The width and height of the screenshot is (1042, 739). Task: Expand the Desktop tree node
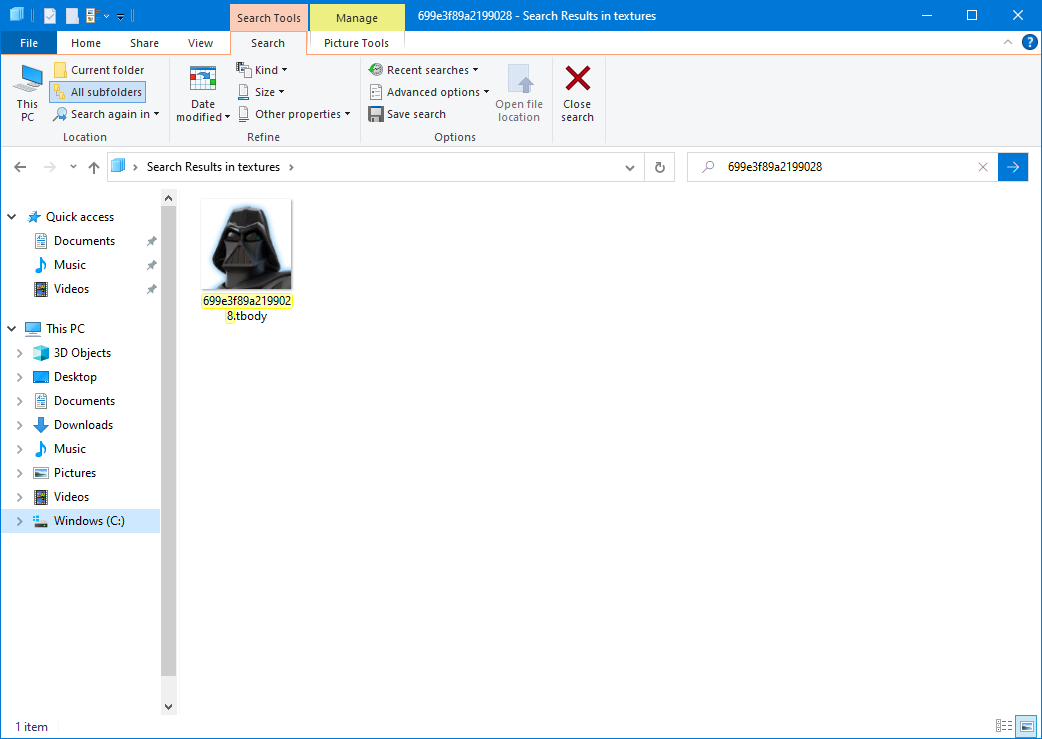tap(19, 377)
